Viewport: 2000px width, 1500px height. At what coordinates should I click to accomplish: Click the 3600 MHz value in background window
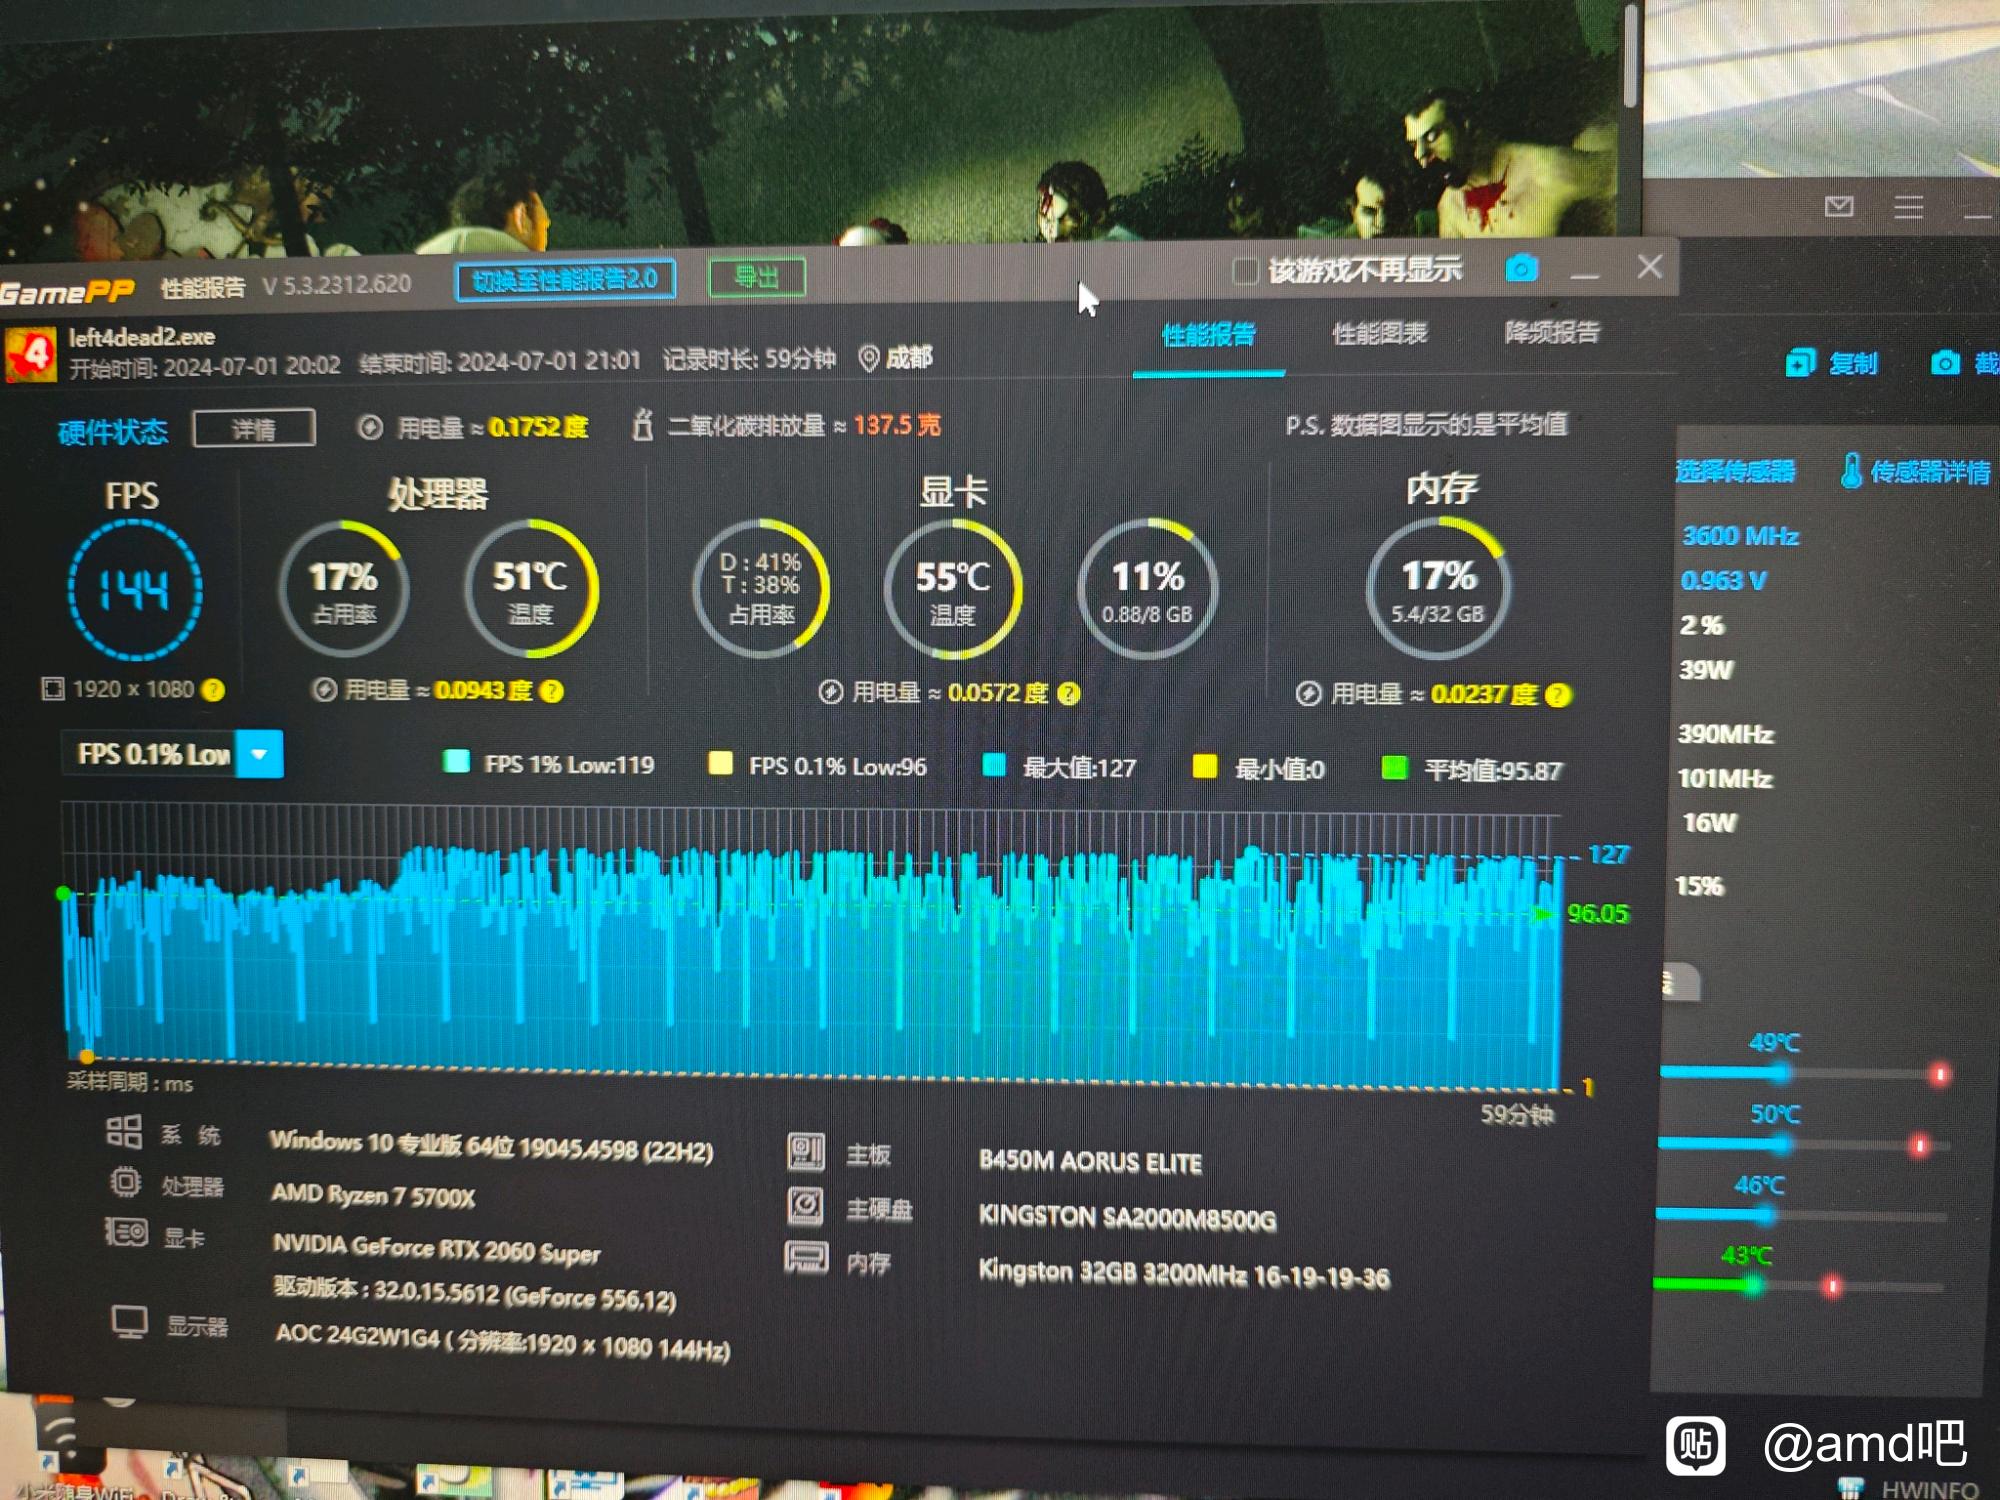coord(1740,535)
